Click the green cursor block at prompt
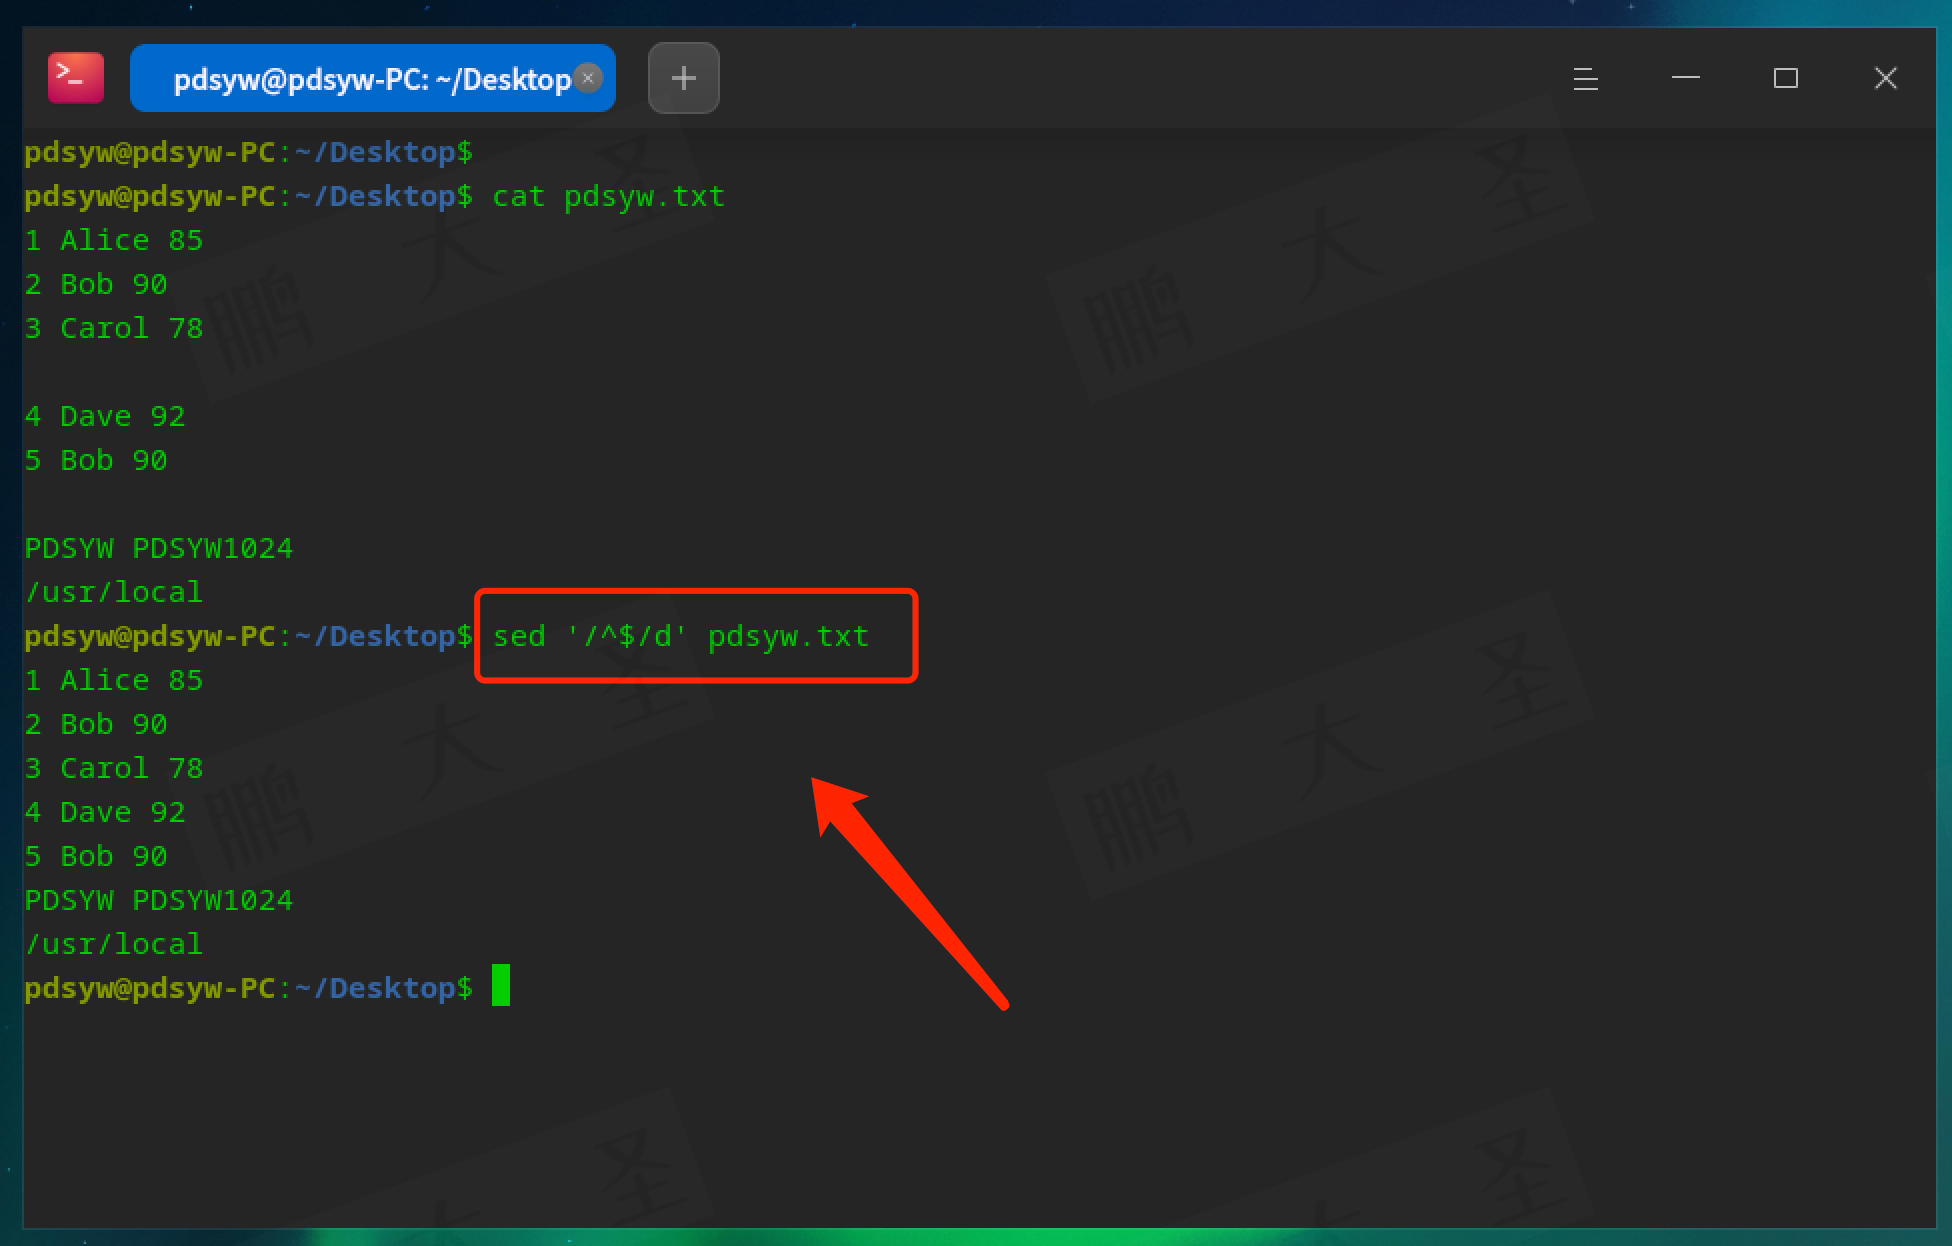This screenshot has width=1952, height=1246. click(x=501, y=986)
